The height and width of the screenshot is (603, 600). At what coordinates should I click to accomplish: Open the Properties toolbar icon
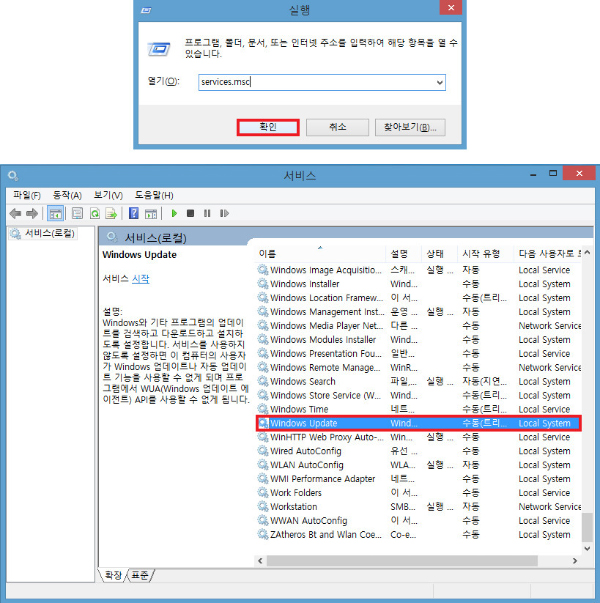point(77,213)
